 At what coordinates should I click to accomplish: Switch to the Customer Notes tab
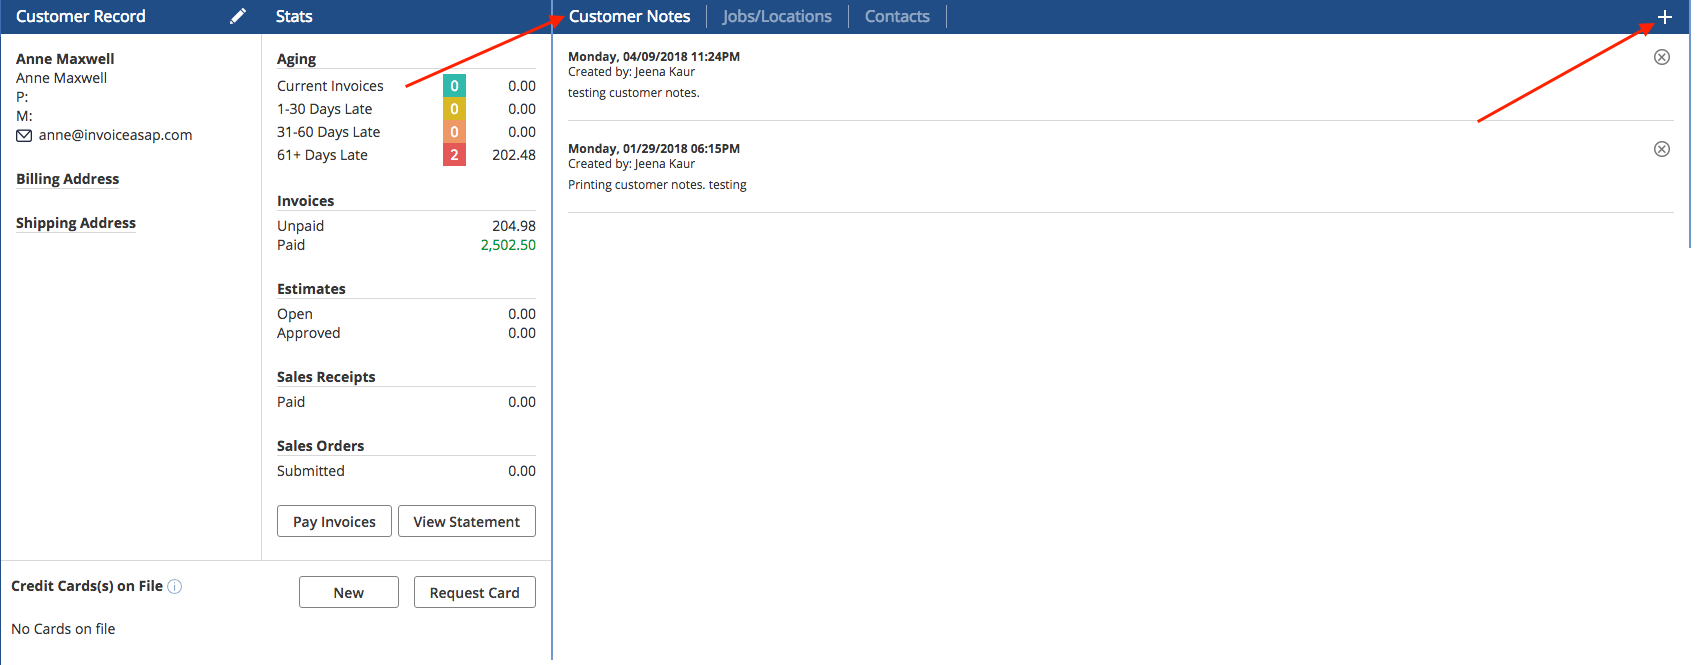pyautogui.click(x=629, y=16)
